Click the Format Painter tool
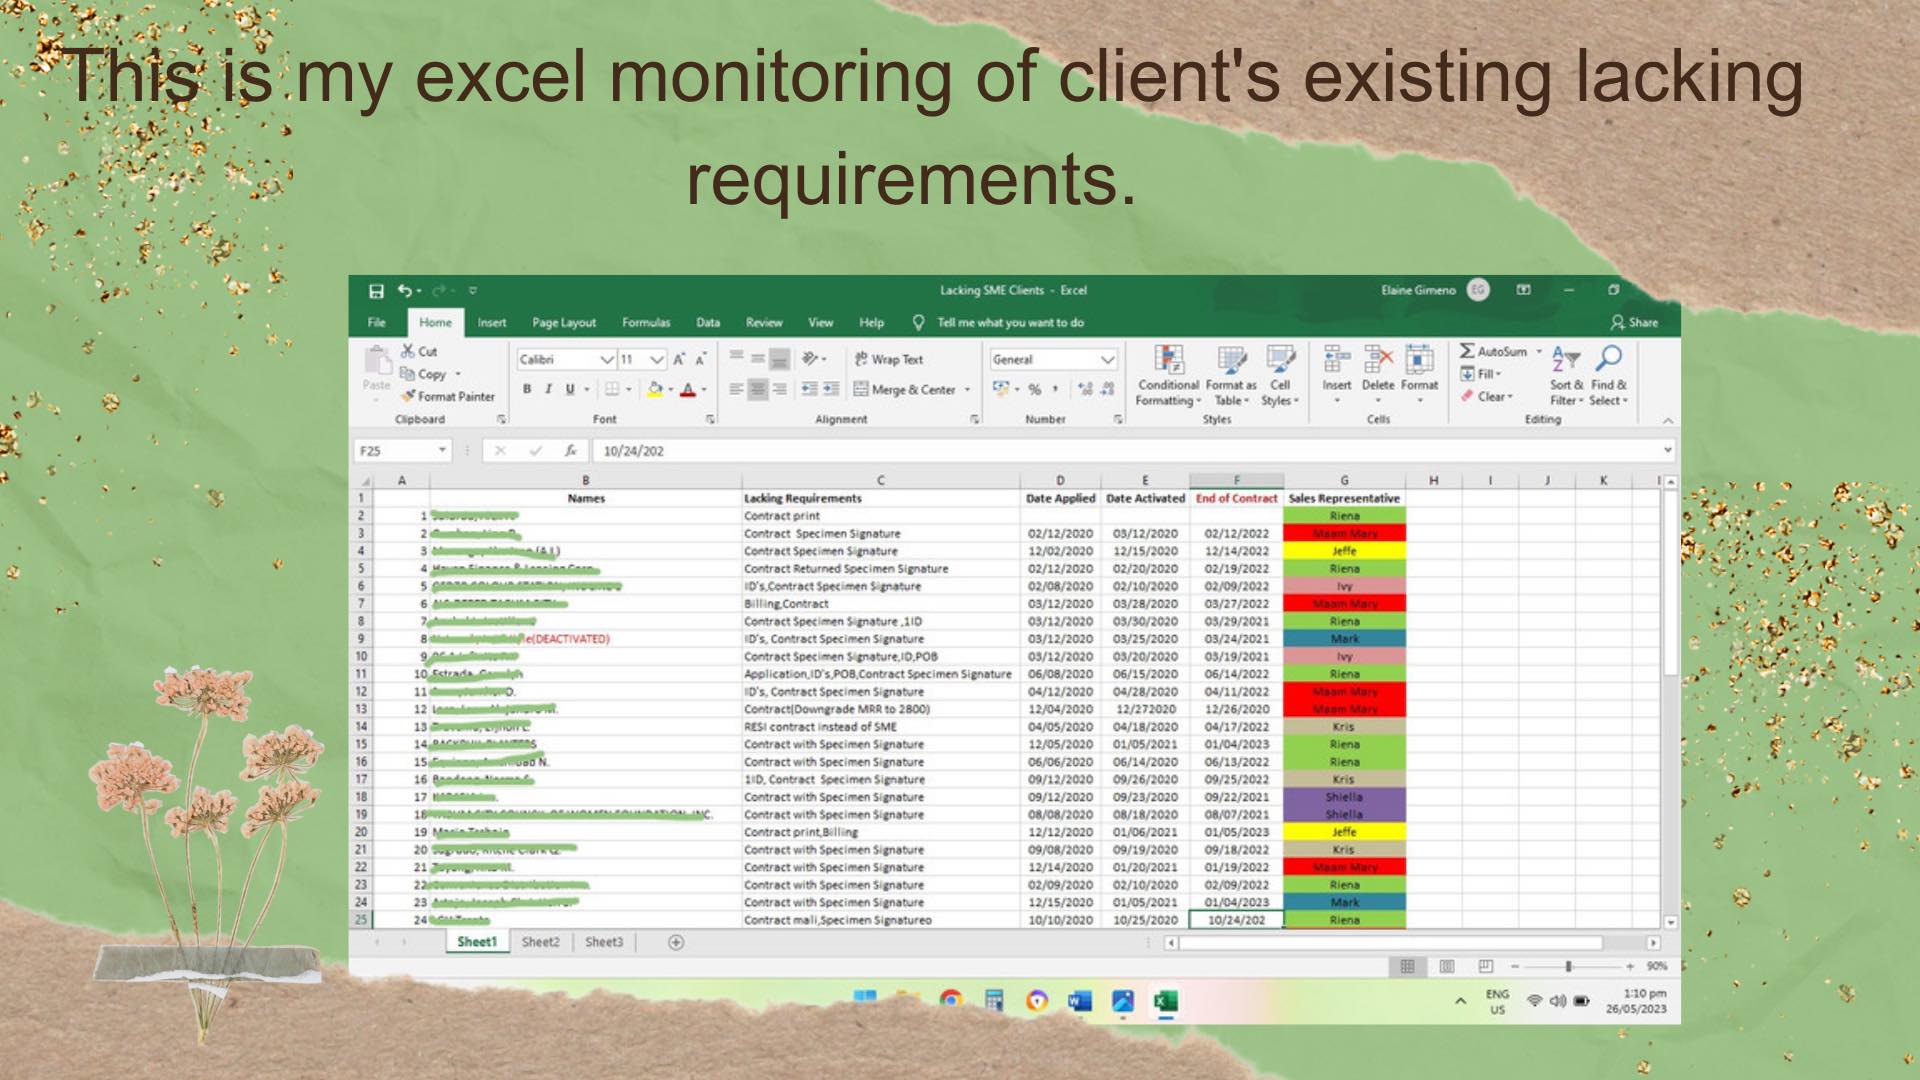The height and width of the screenshot is (1080, 1920). (x=448, y=396)
